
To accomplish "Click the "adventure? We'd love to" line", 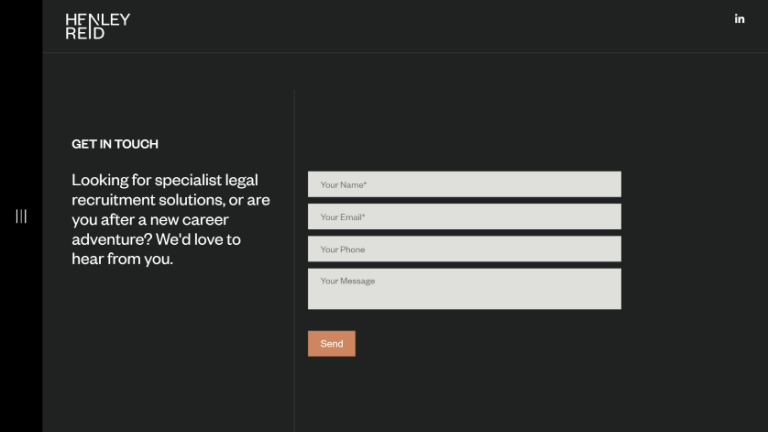I will 156,240.
